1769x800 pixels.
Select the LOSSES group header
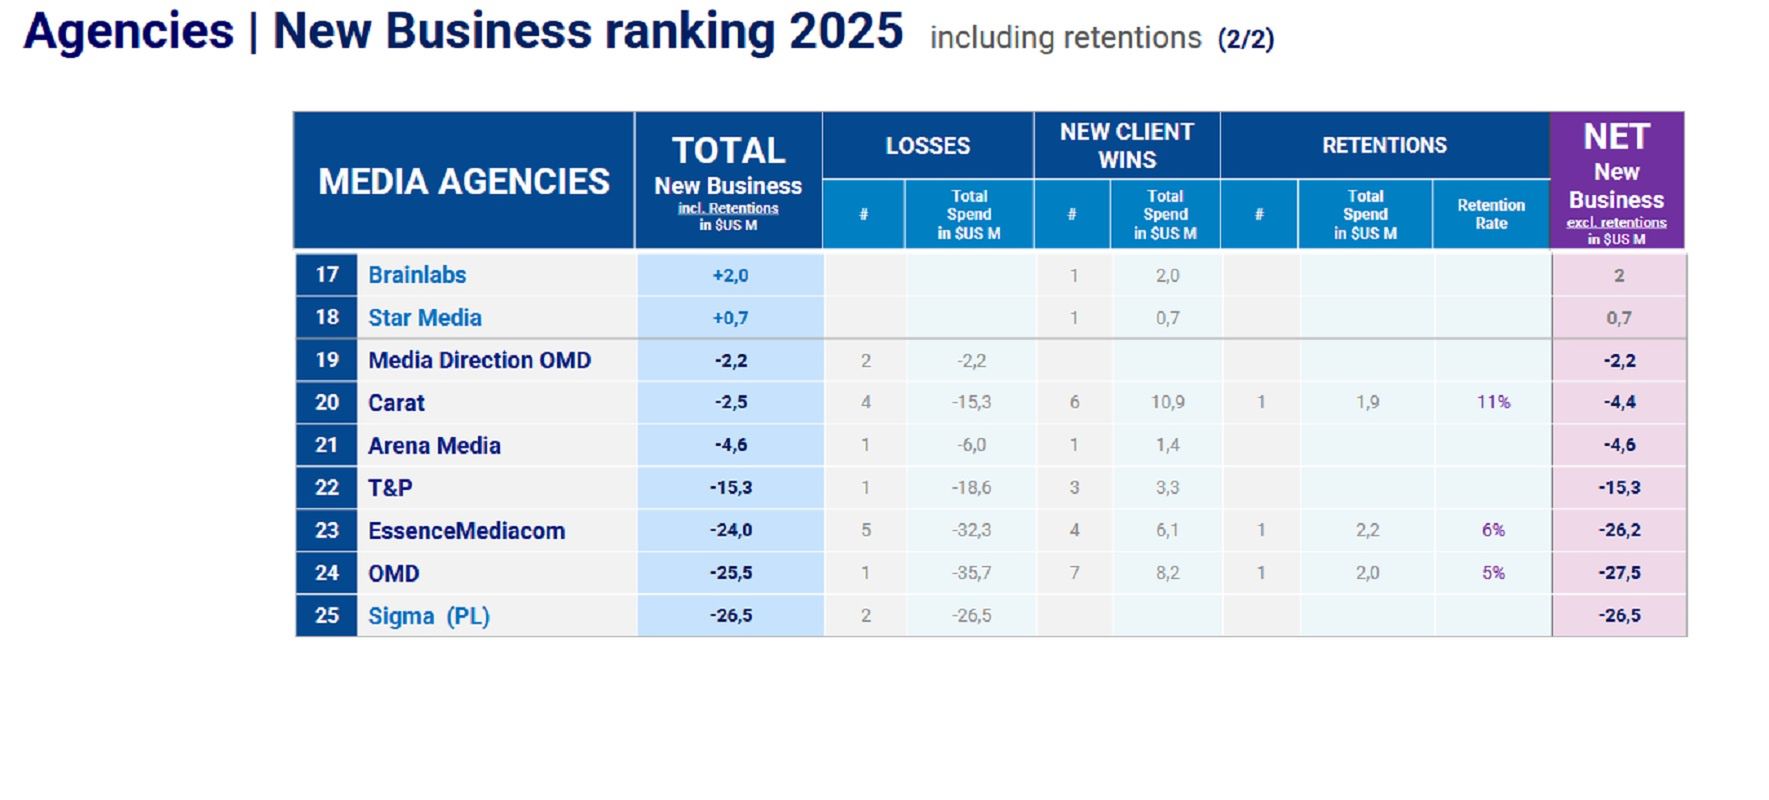point(927,146)
